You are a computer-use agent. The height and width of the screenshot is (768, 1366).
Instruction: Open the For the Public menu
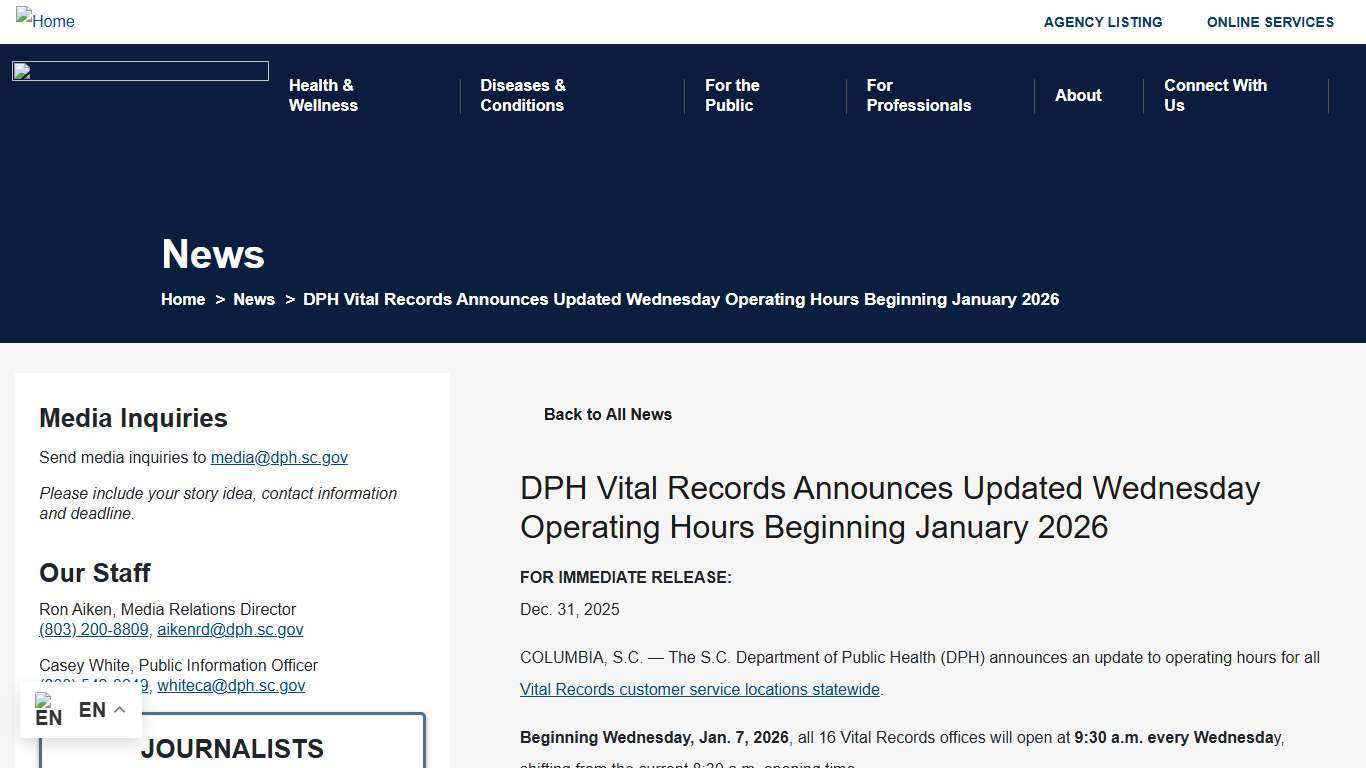point(732,95)
